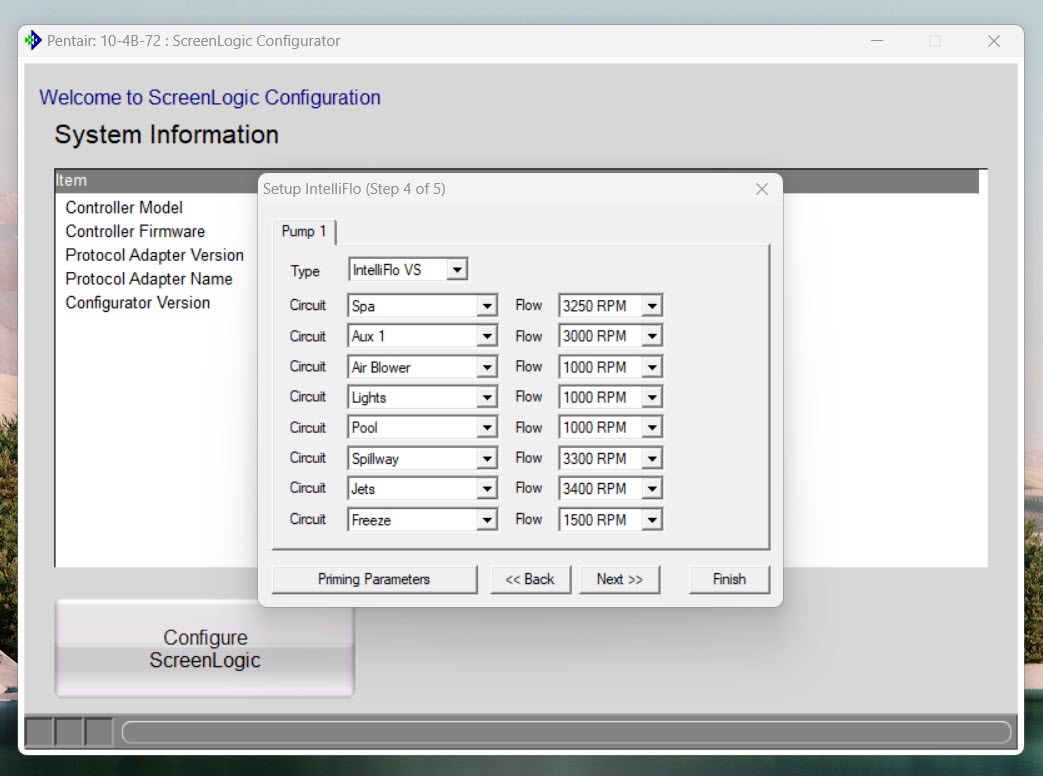The height and width of the screenshot is (776, 1043).
Task: Minimize the ScreenLogic Configurator window
Action: 877,41
